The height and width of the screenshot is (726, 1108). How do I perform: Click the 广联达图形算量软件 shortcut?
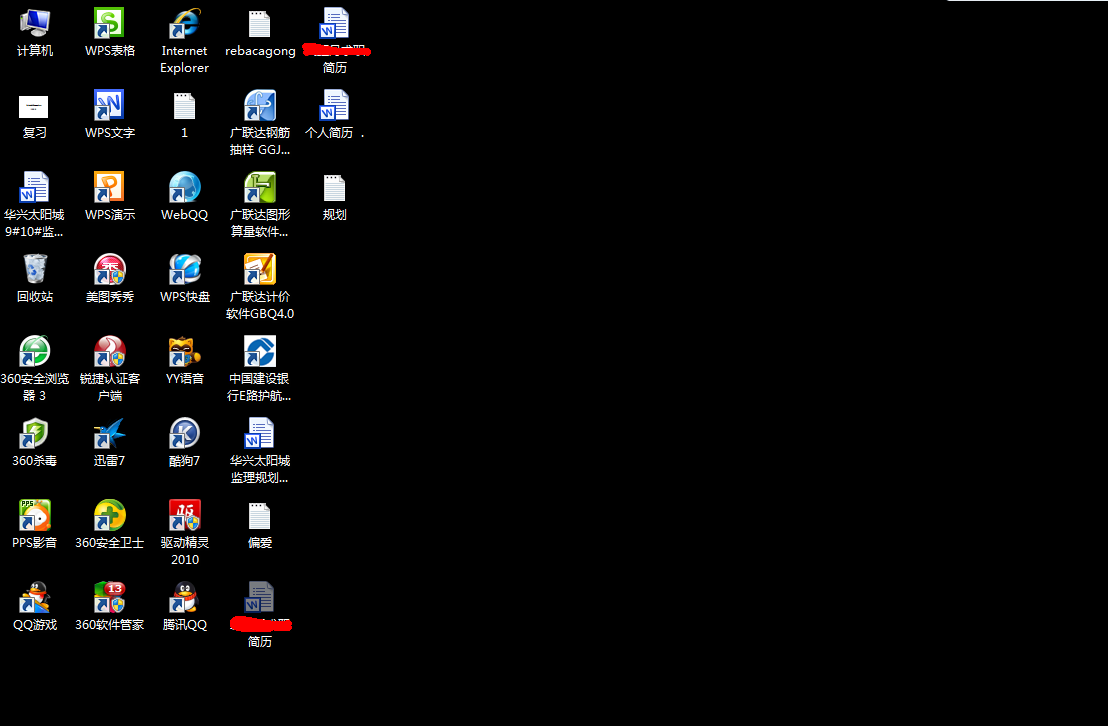pyautogui.click(x=259, y=187)
